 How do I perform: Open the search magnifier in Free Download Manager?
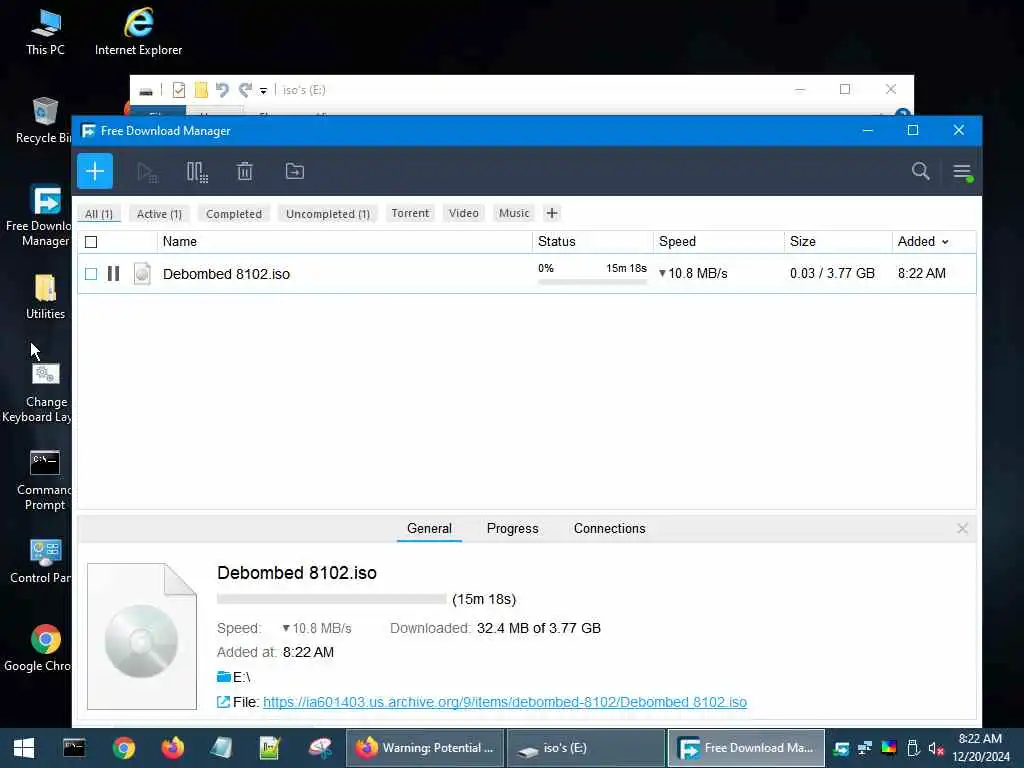tap(920, 171)
